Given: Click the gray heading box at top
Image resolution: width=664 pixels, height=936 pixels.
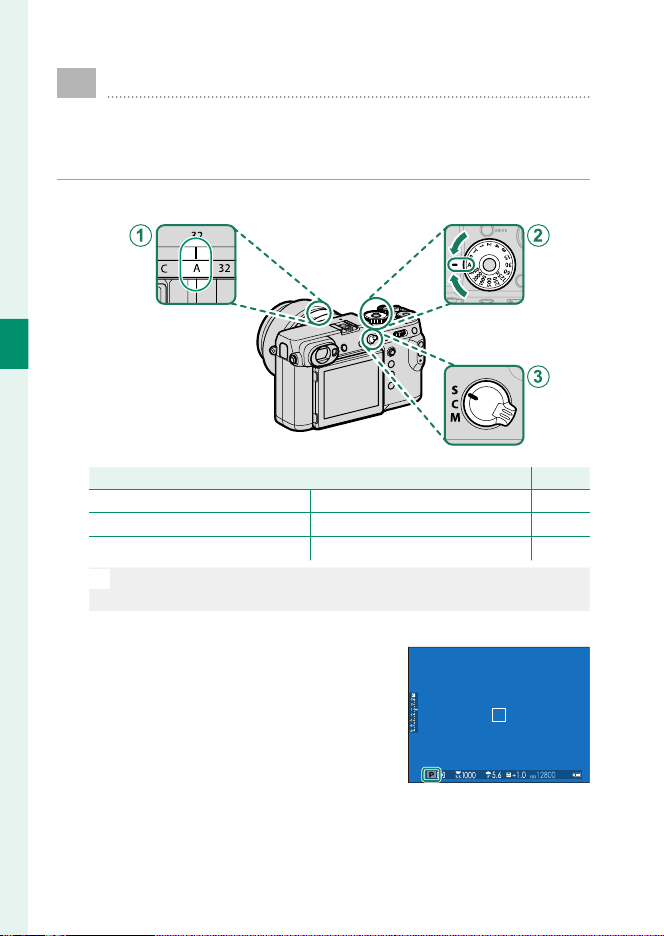Looking at the screenshot, I should [76, 83].
